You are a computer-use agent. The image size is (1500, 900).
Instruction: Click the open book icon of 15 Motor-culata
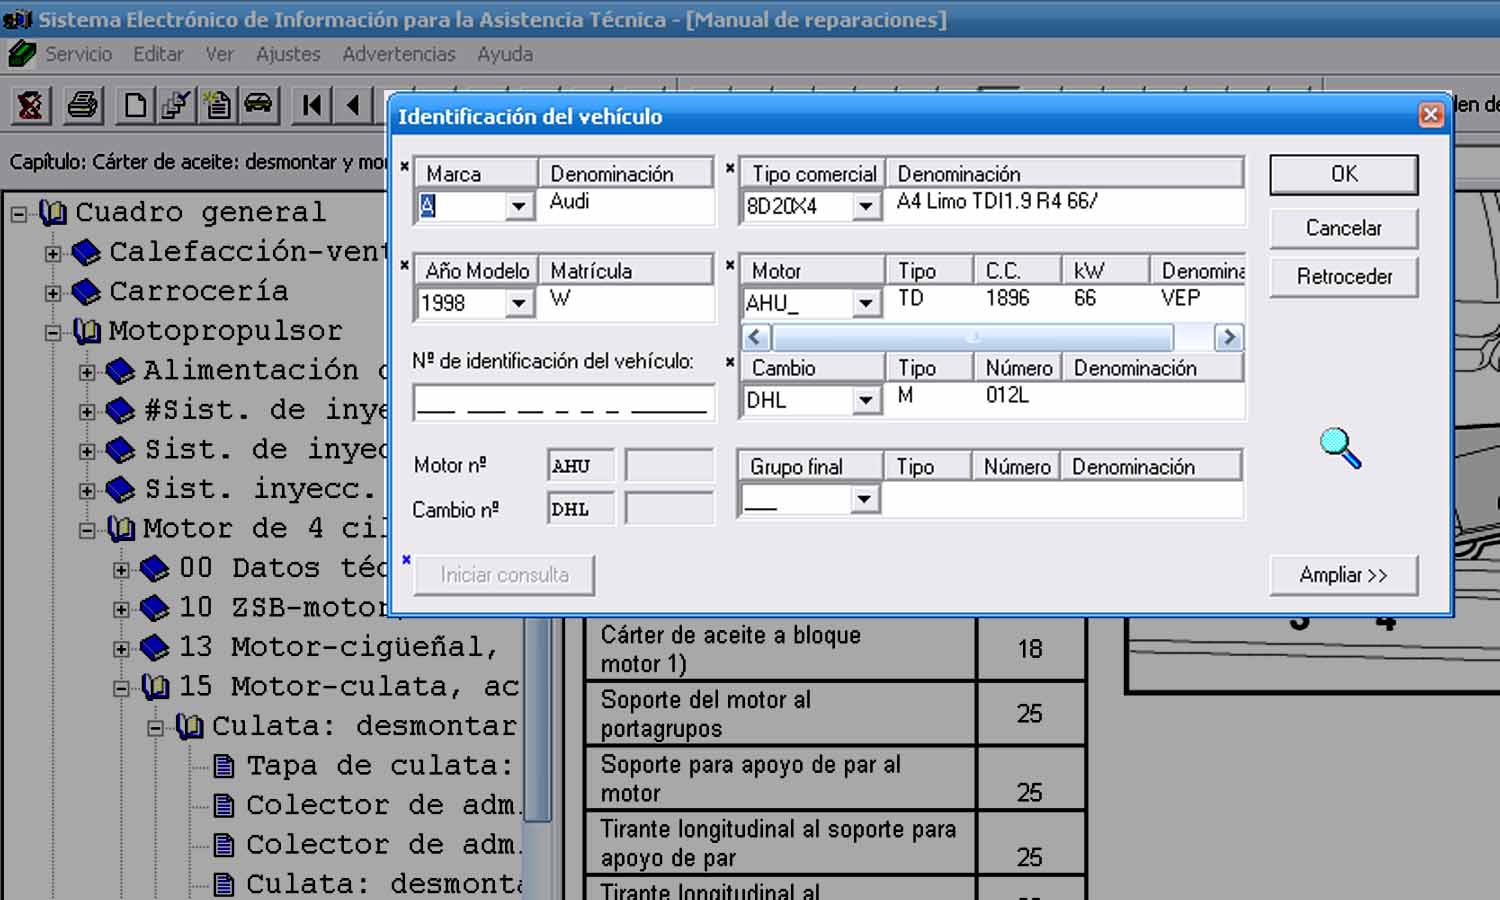155,687
